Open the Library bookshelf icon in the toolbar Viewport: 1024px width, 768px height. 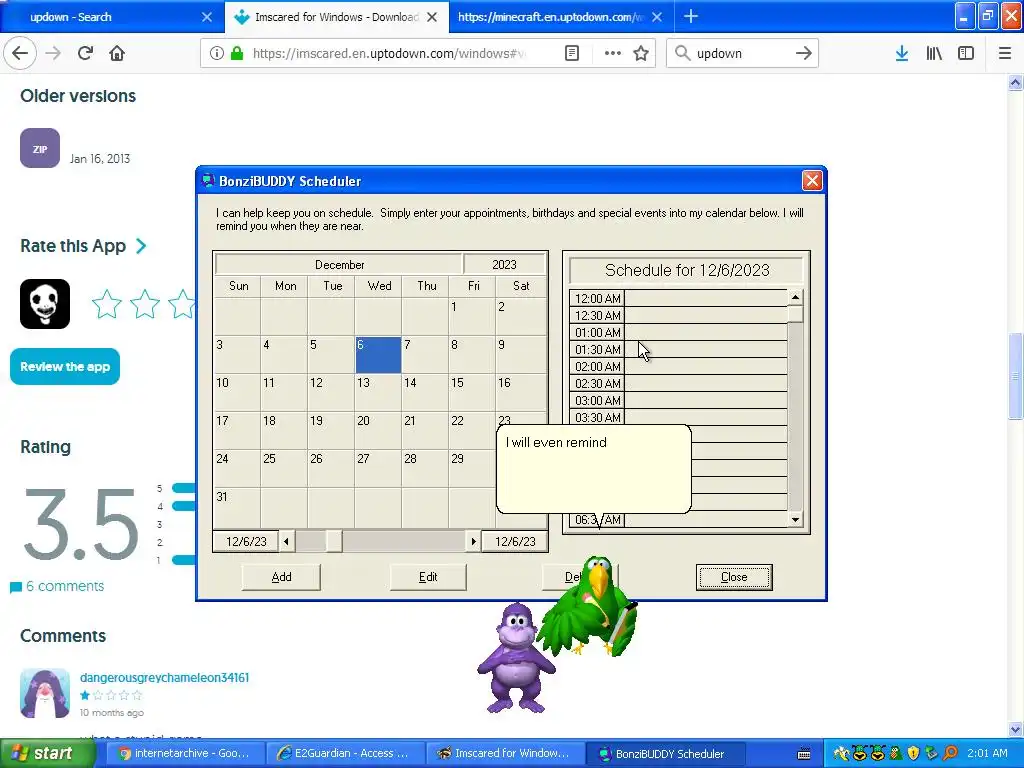tap(934, 53)
